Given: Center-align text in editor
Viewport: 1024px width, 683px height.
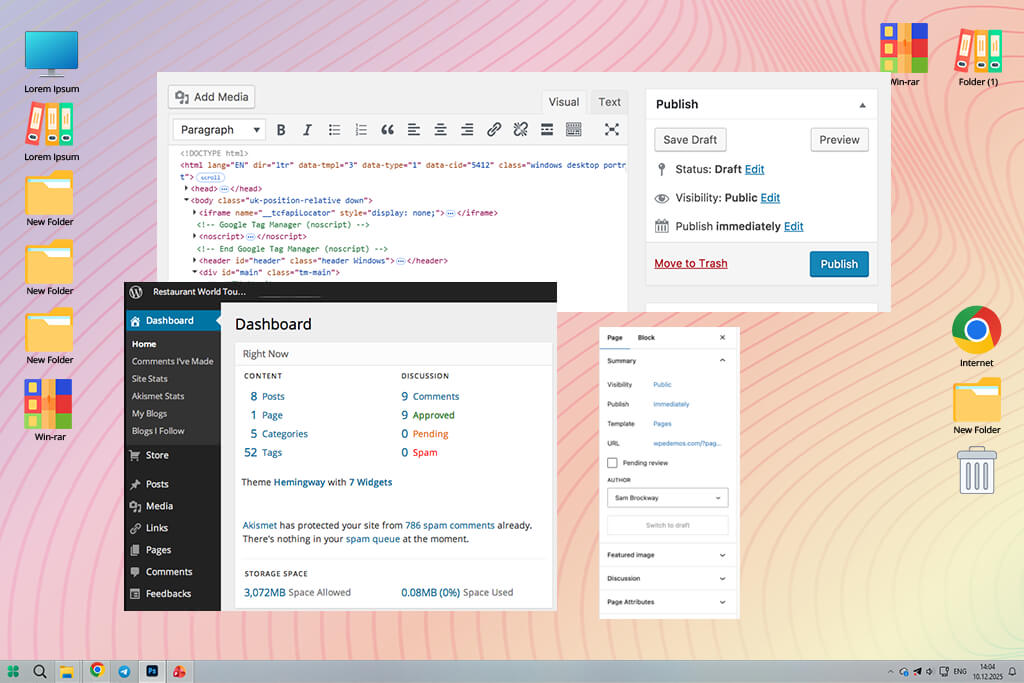Looking at the screenshot, I should click(x=441, y=130).
